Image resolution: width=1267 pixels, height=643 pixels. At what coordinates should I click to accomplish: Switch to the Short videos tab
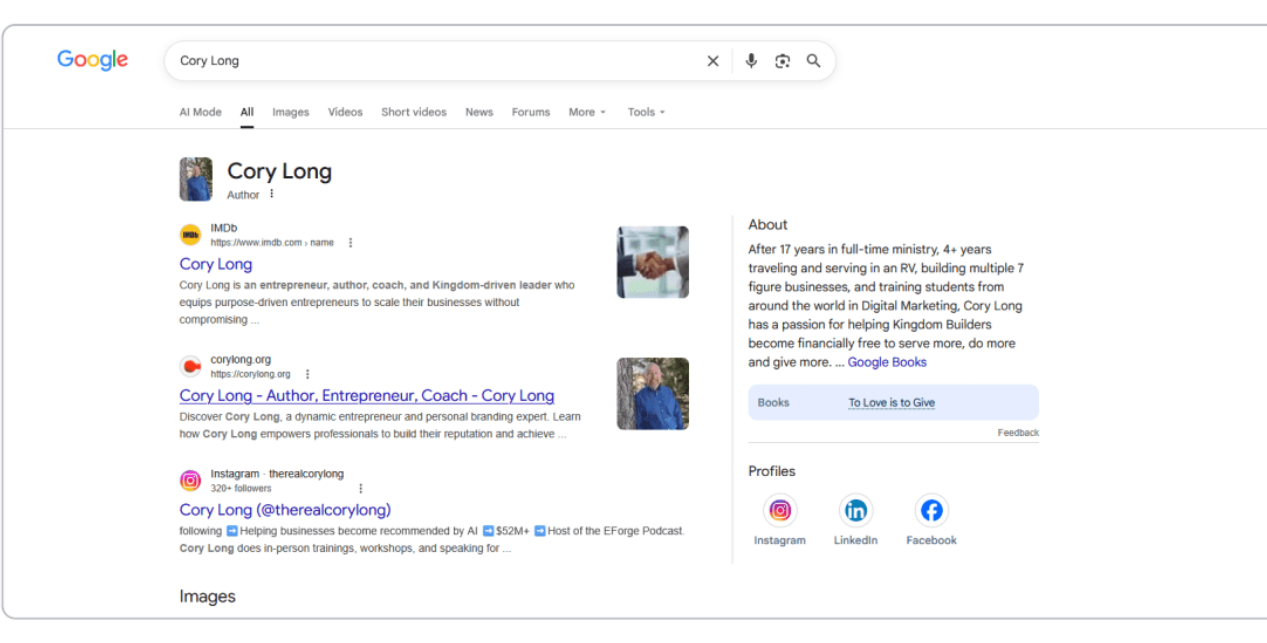click(x=414, y=112)
